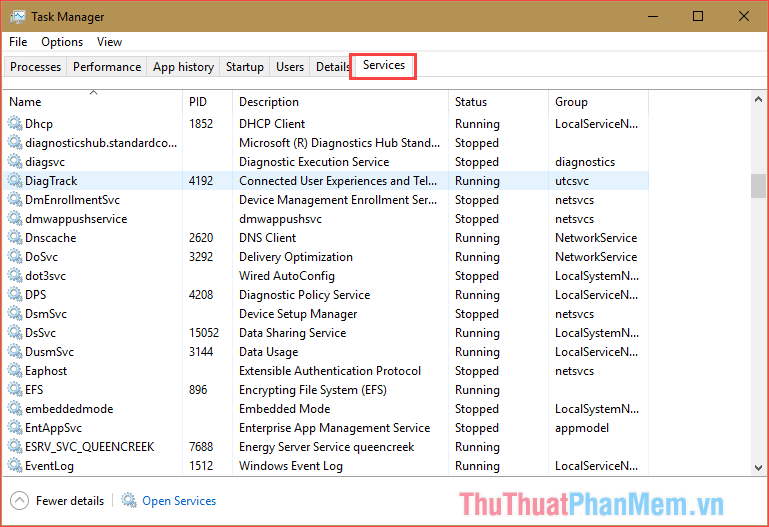Click Data Usage description text
This screenshot has width=769, height=527.
pos(268,352)
